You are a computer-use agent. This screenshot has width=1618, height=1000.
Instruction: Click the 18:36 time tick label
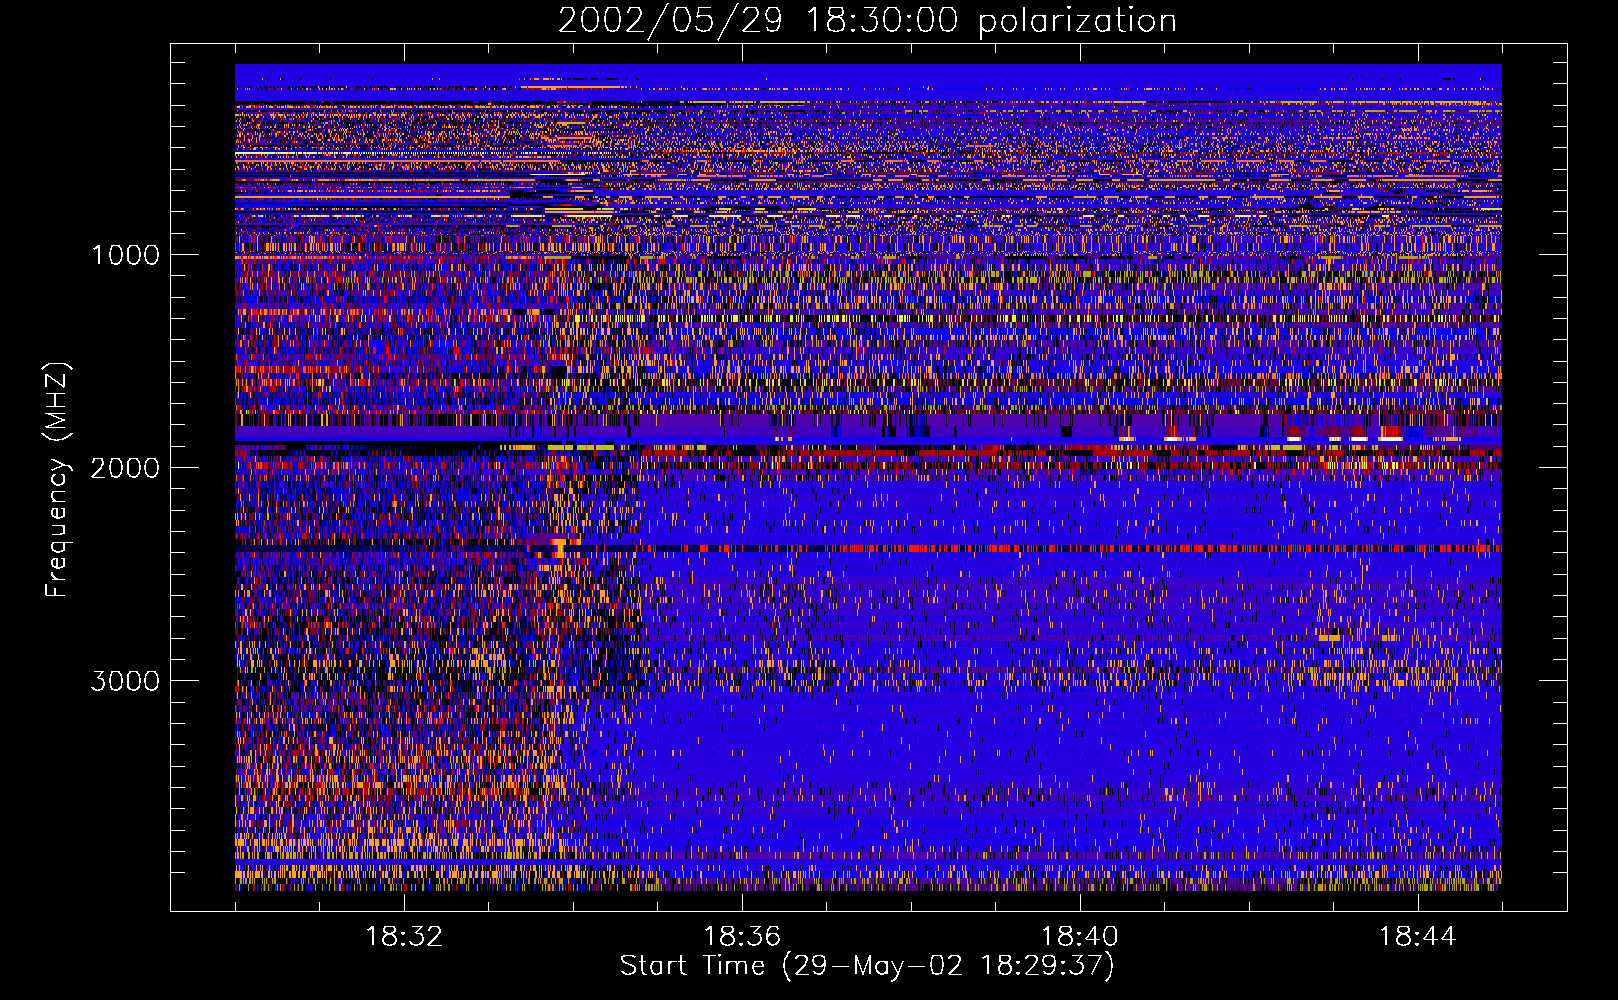[742, 937]
